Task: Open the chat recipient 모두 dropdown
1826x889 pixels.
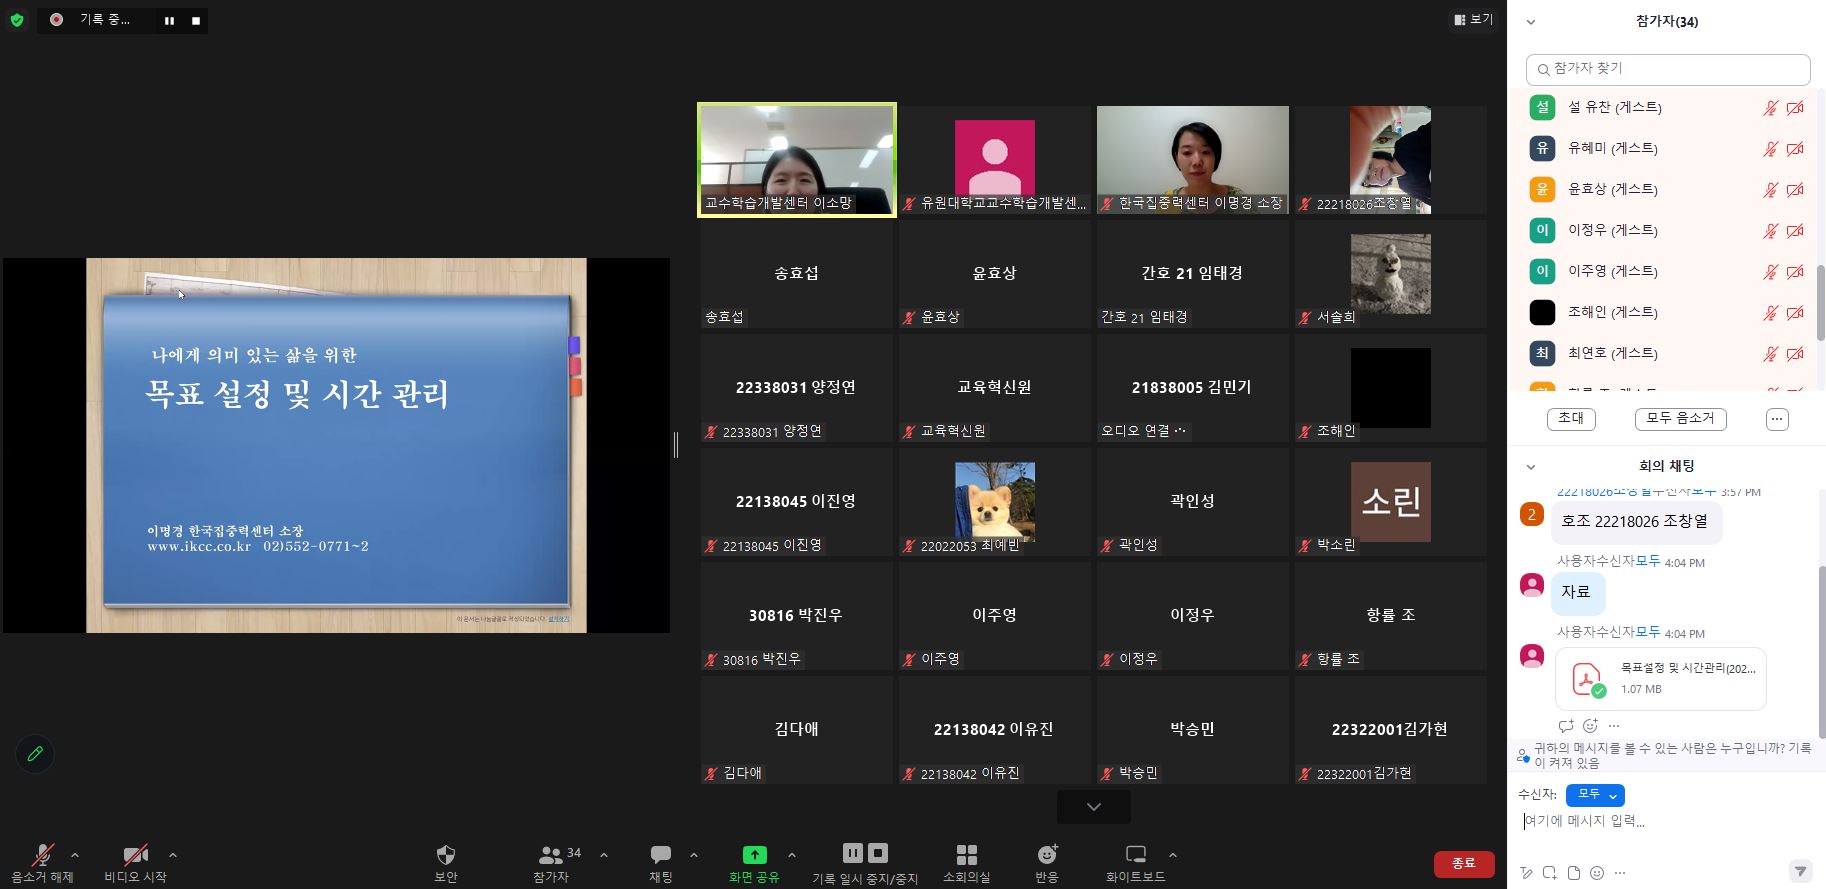Action: pyautogui.click(x=1594, y=795)
